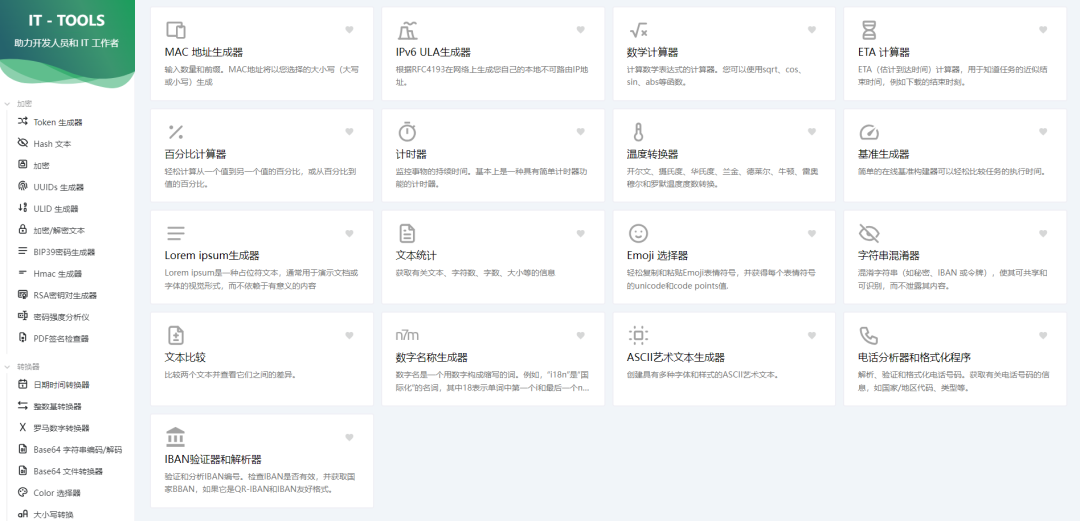This screenshot has height=521, width=1080.
Task: Click the stopwatch icon on 计时器 card
Action: (407, 132)
